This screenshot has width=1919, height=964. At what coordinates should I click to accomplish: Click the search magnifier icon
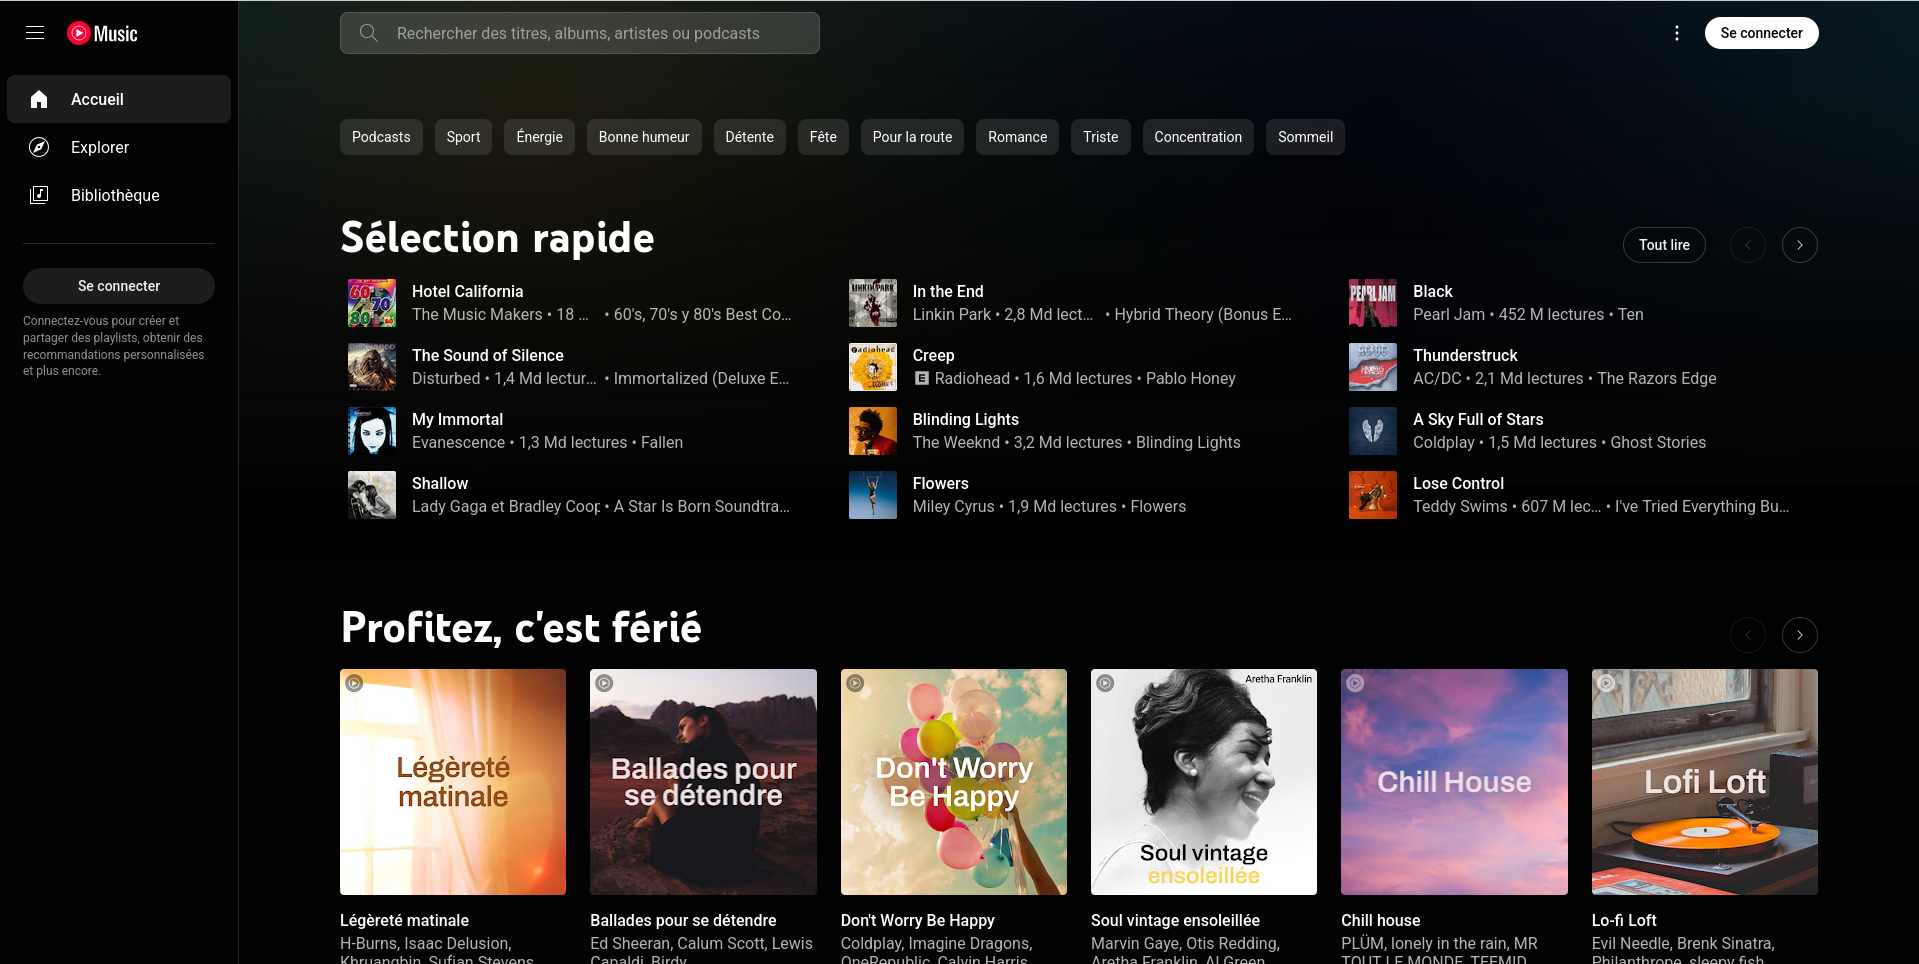tap(368, 33)
